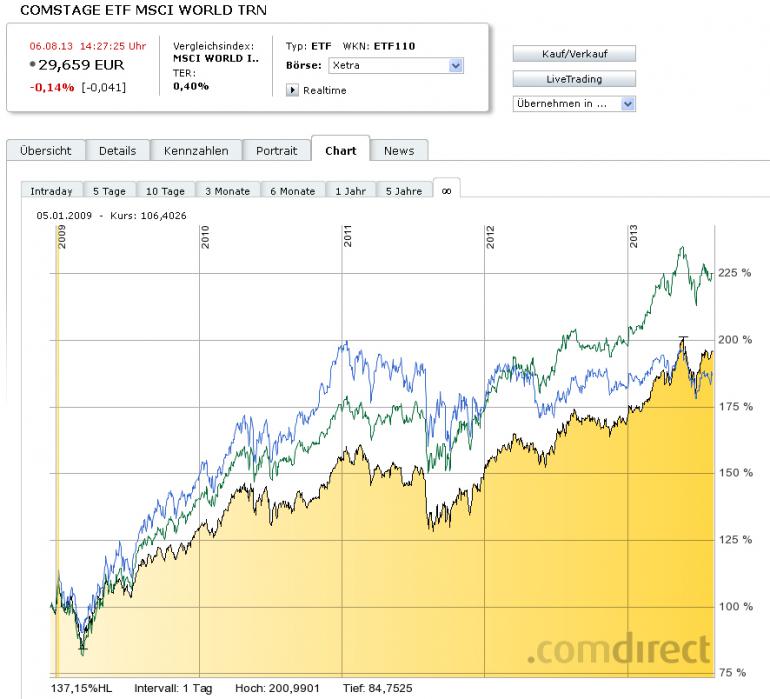
Task: Go to the Kennzahlen tab
Action: coord(196,151)
